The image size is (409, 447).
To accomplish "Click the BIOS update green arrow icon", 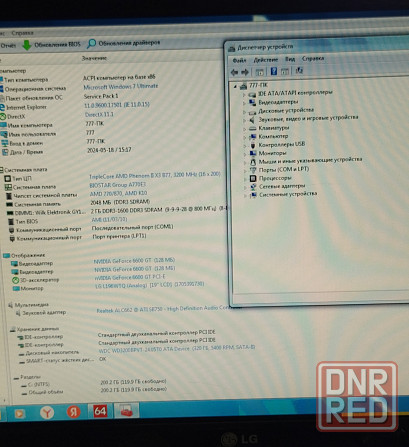I will (x=27, y=45).
